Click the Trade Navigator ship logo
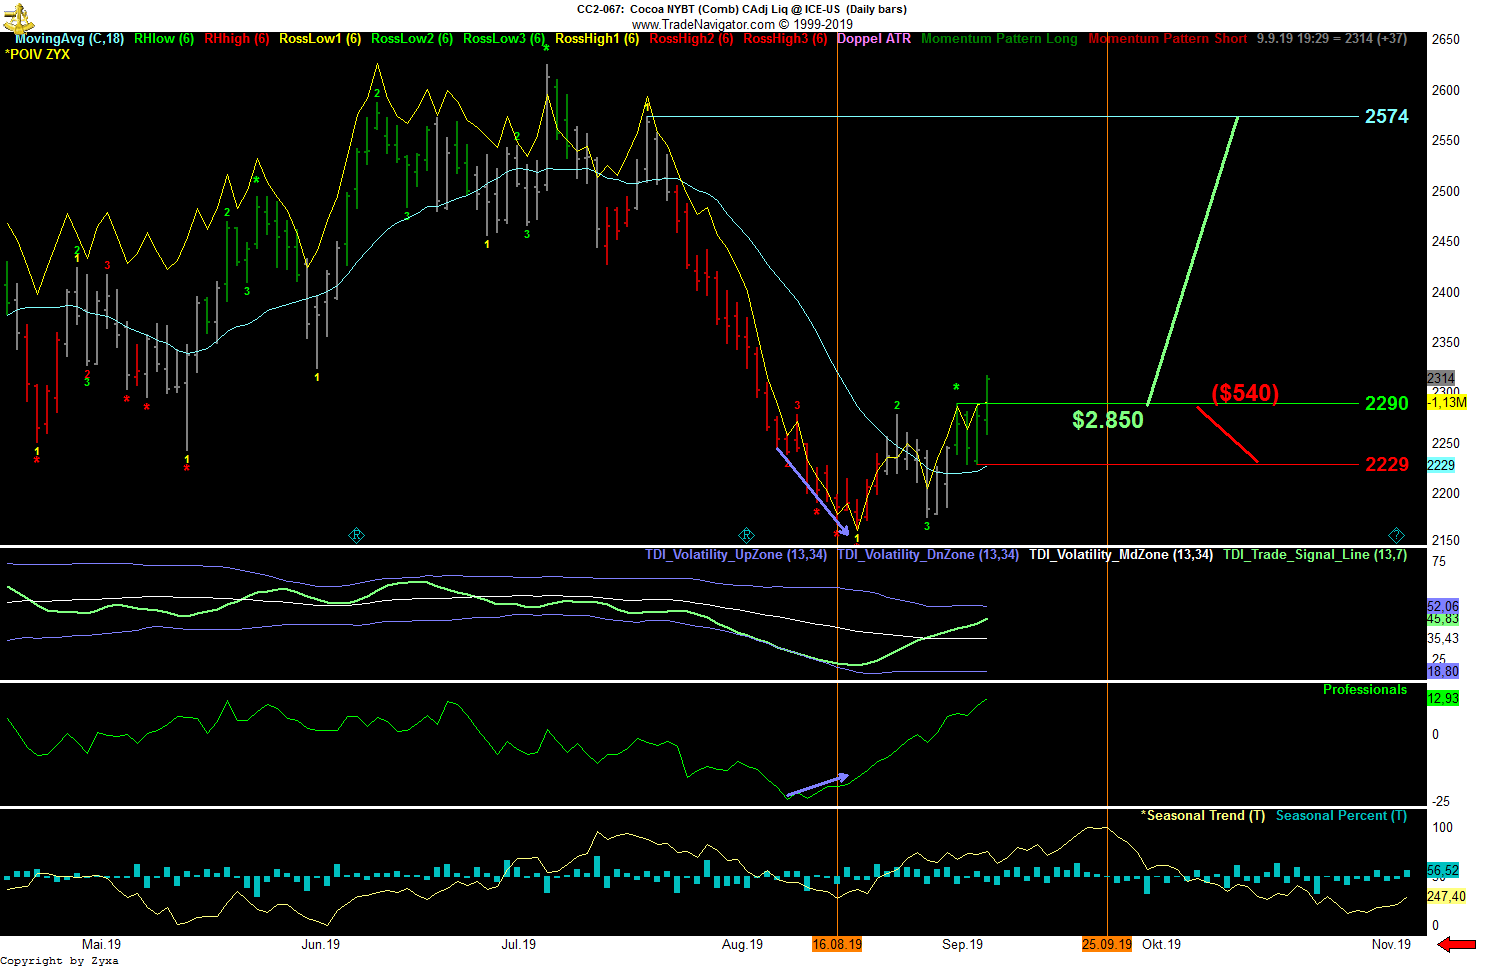This screenshot has width=1485, height=967. pyautogui.click(x=19, y=17)
